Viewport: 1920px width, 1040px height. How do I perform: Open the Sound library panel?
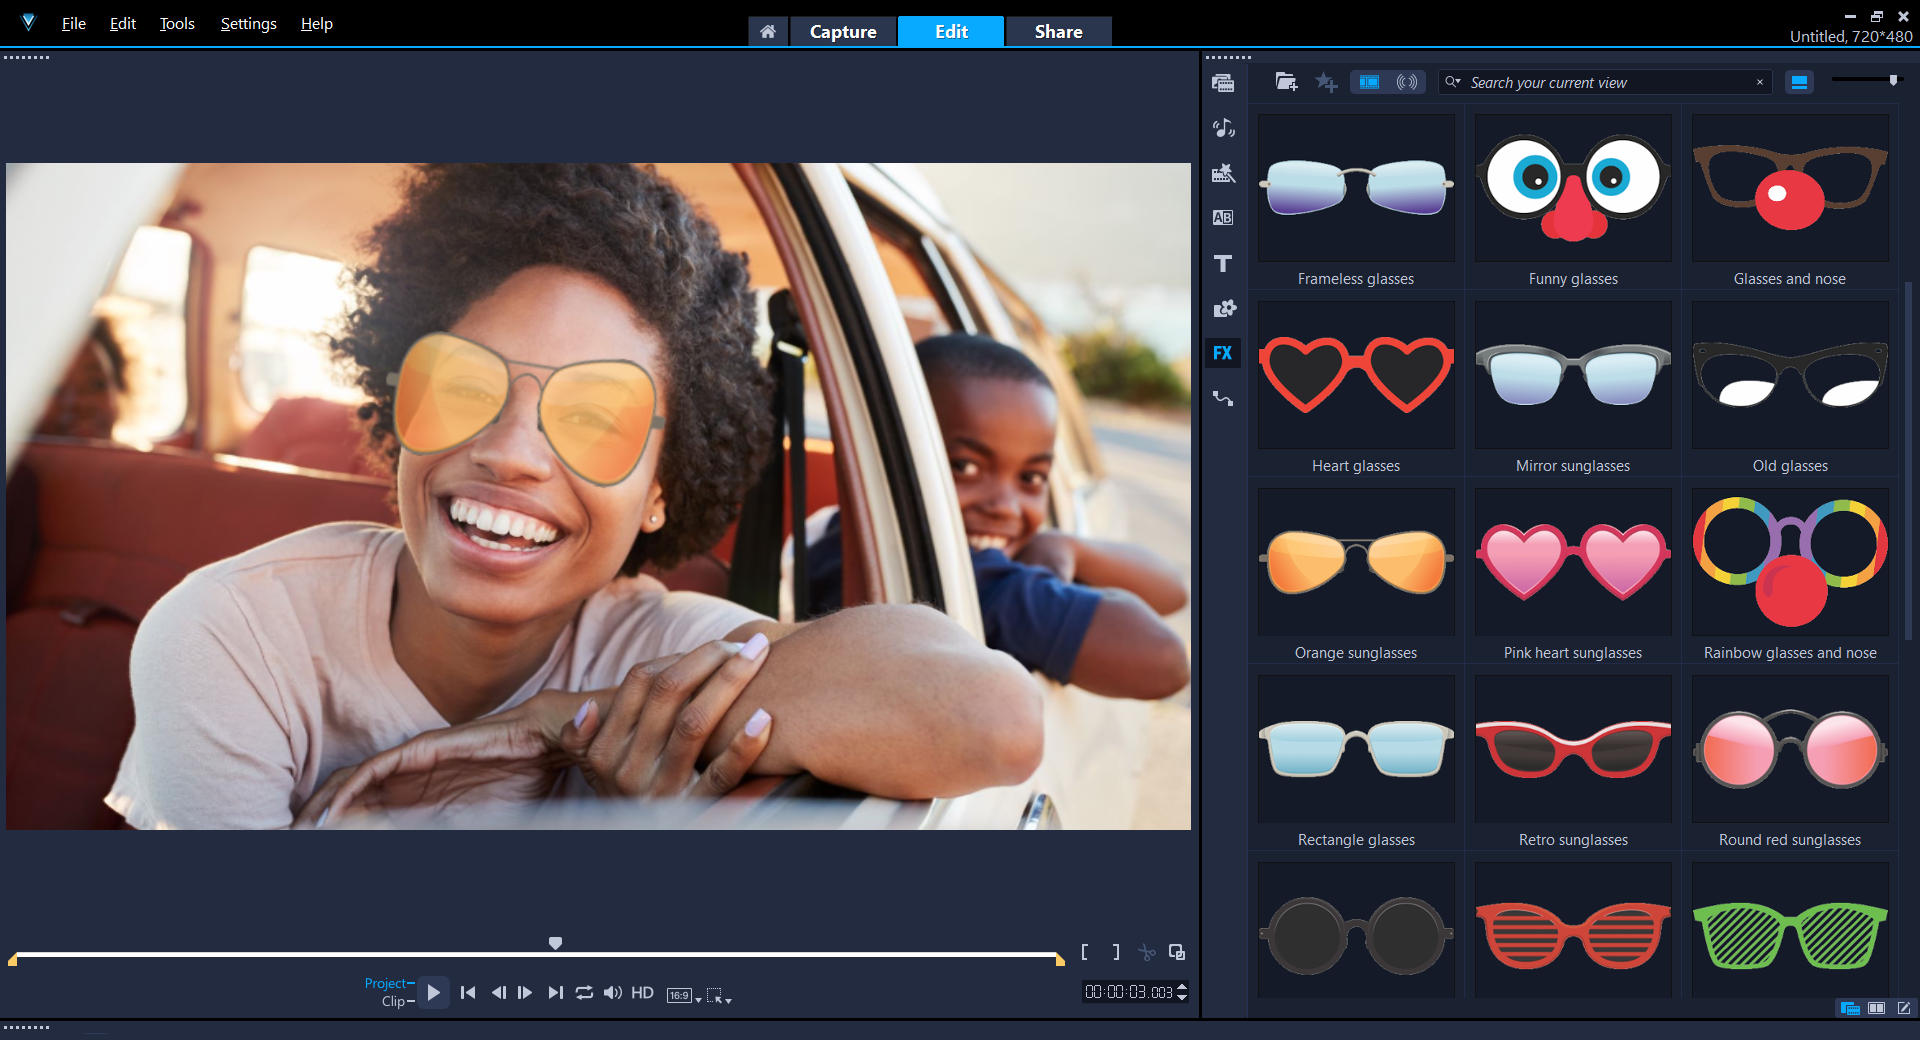click(1222, 128)
